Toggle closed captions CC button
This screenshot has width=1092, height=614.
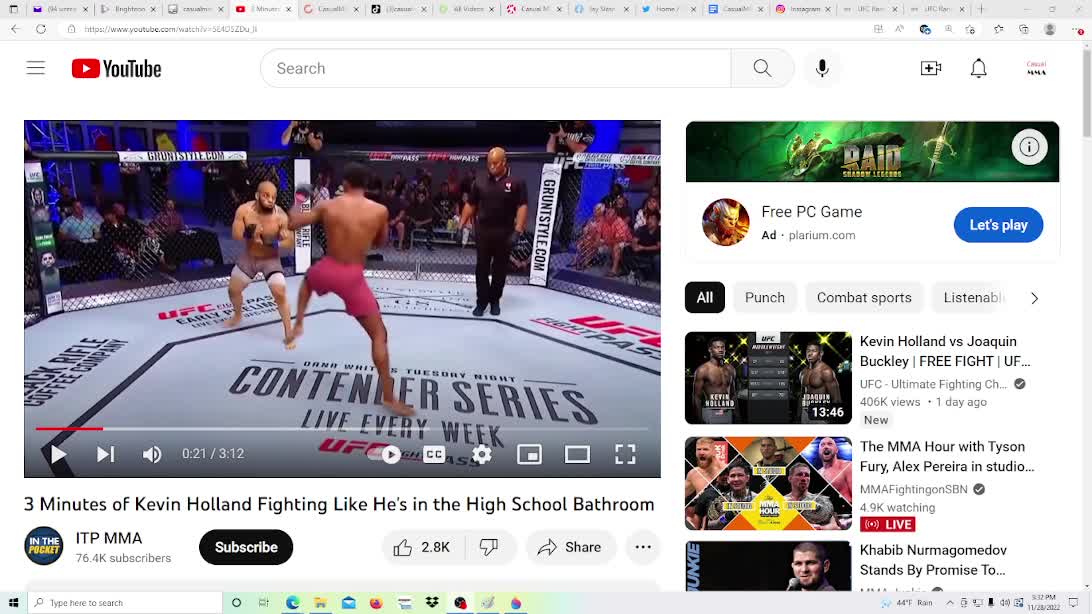click(434, 454)
